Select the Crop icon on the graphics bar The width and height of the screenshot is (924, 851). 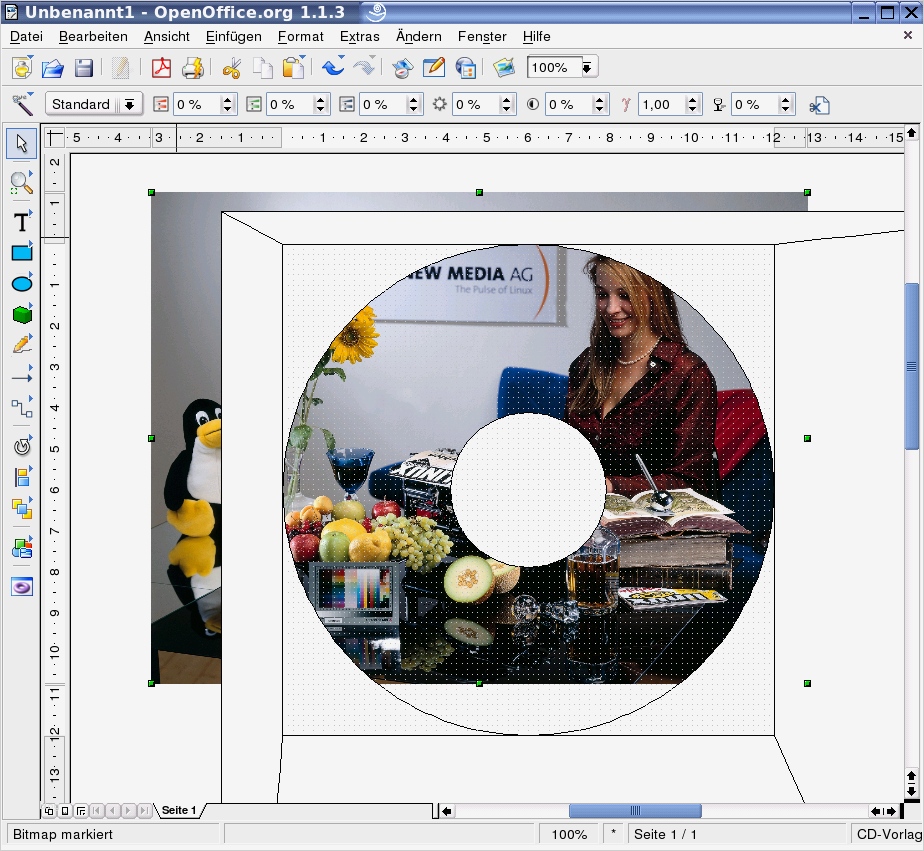818,104
